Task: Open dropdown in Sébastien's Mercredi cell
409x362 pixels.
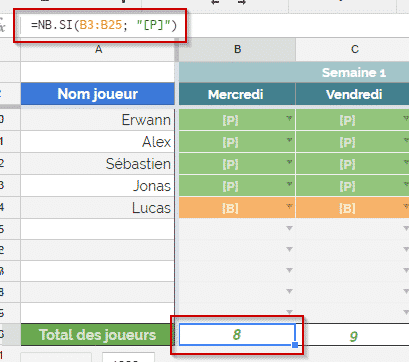Action: (x=289, y=162)
